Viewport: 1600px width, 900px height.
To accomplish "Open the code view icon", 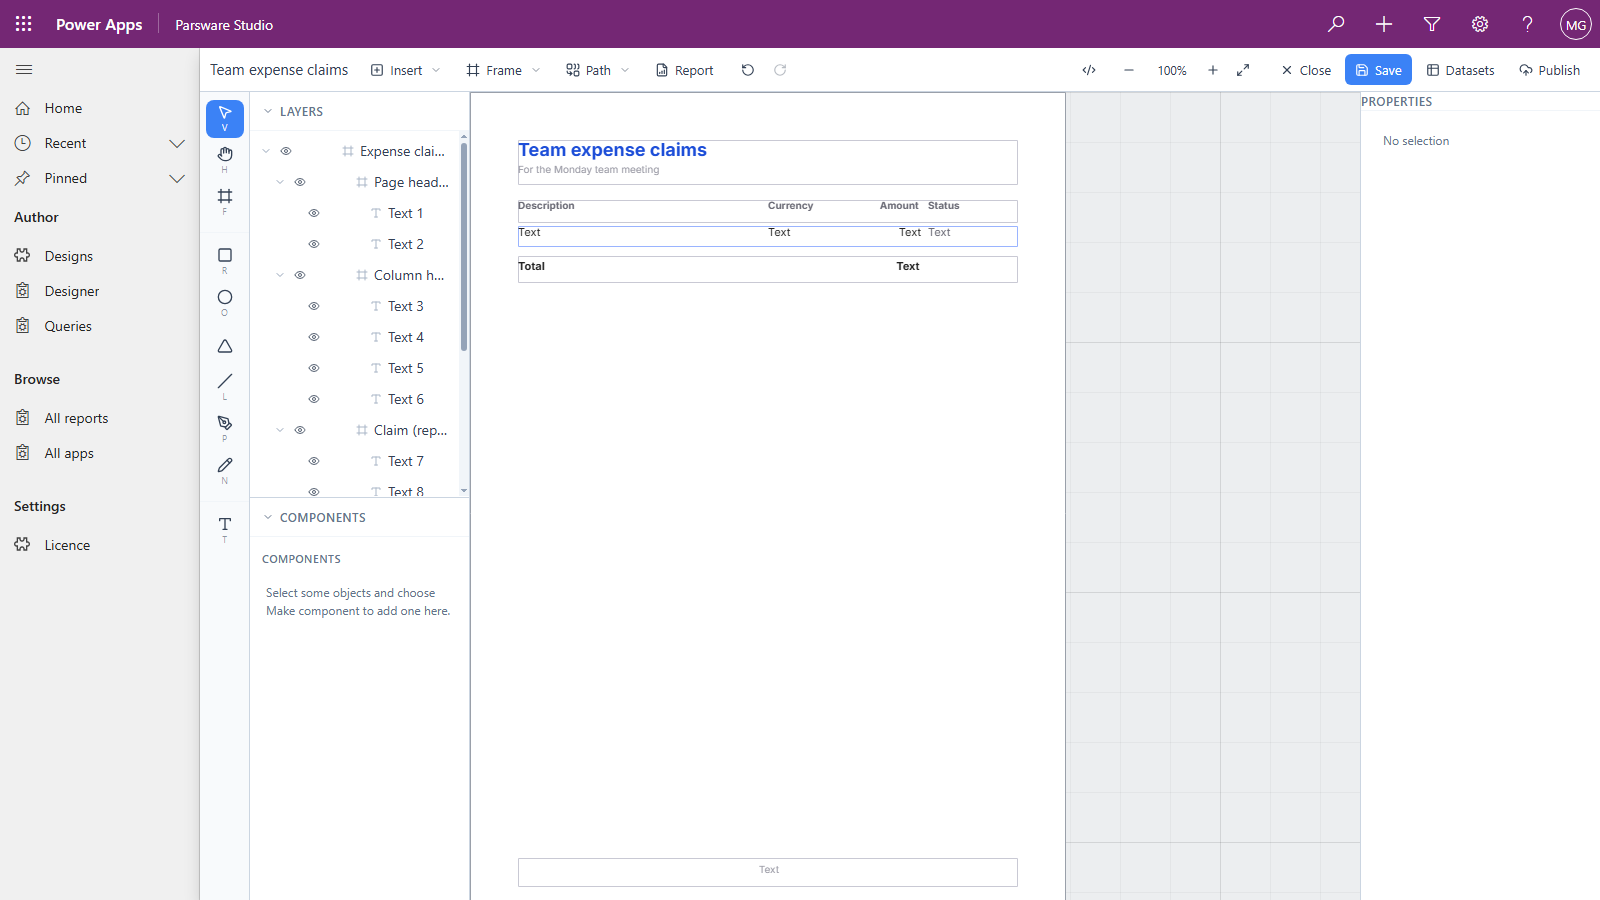I will point(1089,70).
